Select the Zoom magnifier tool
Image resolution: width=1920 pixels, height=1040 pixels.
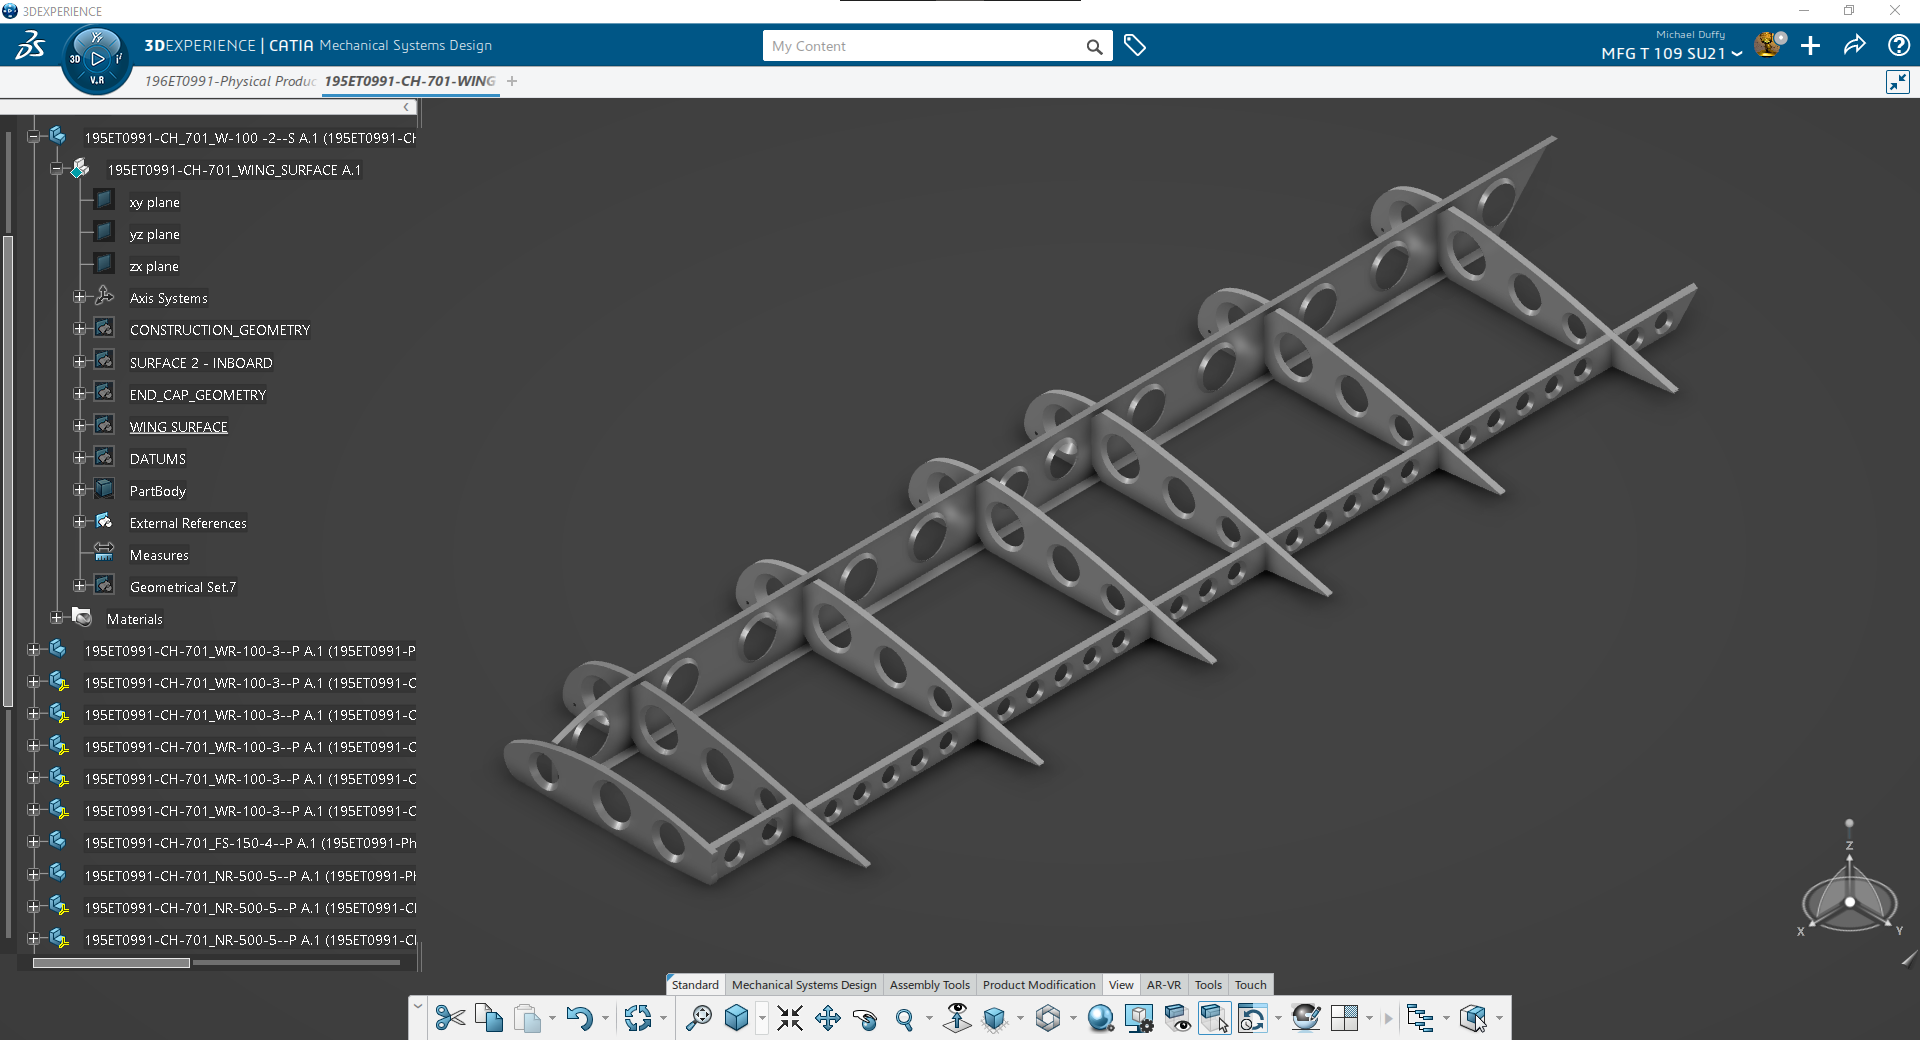905,1018
